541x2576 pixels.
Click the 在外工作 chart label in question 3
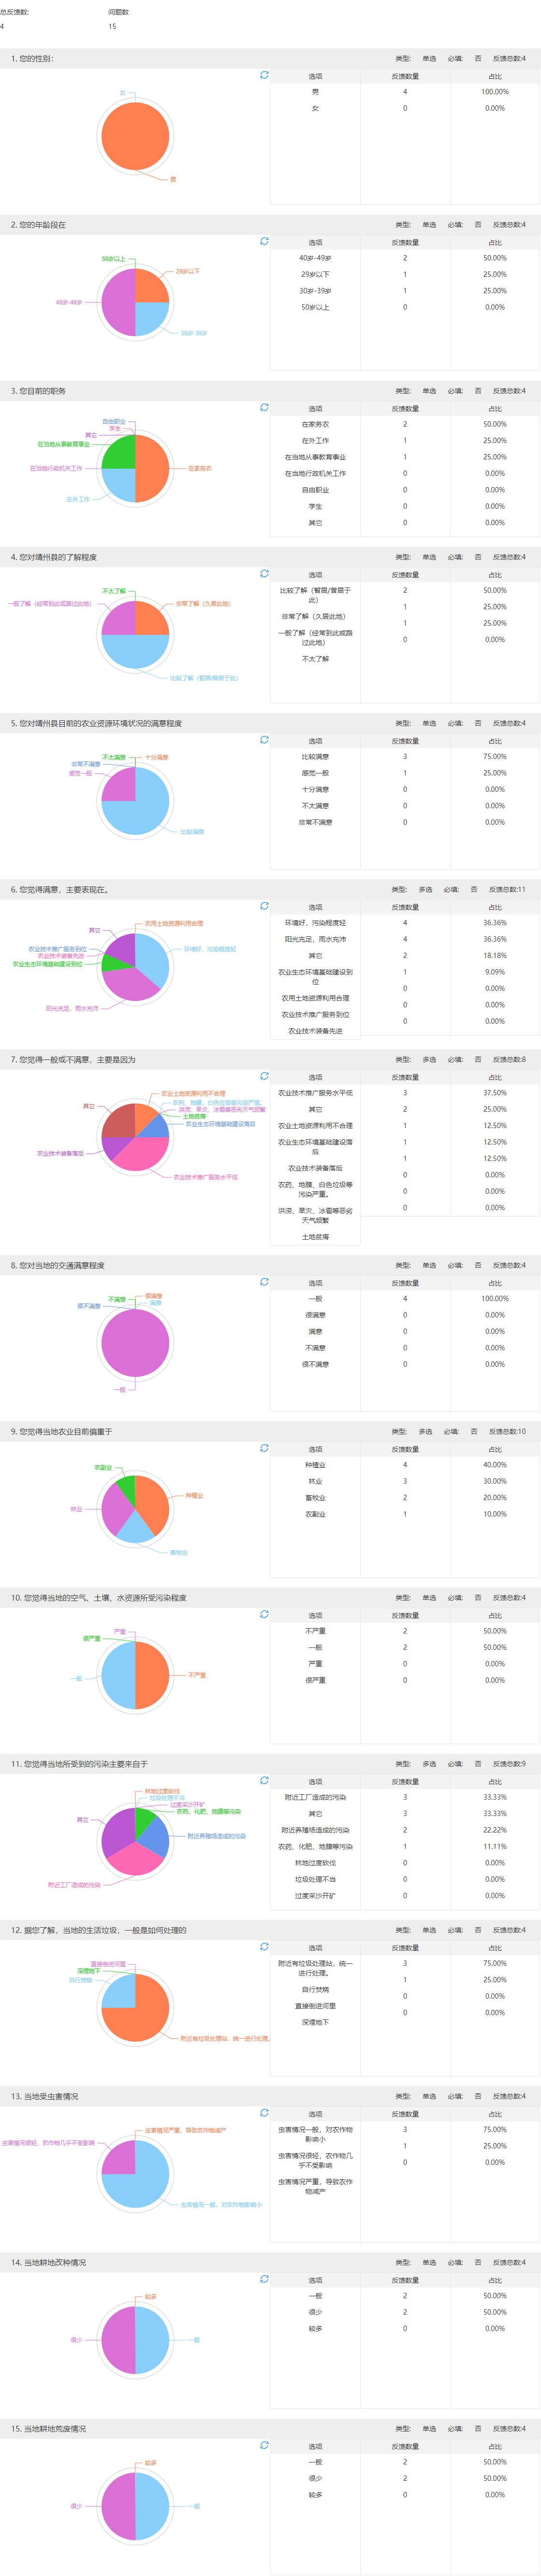(78, 499)
